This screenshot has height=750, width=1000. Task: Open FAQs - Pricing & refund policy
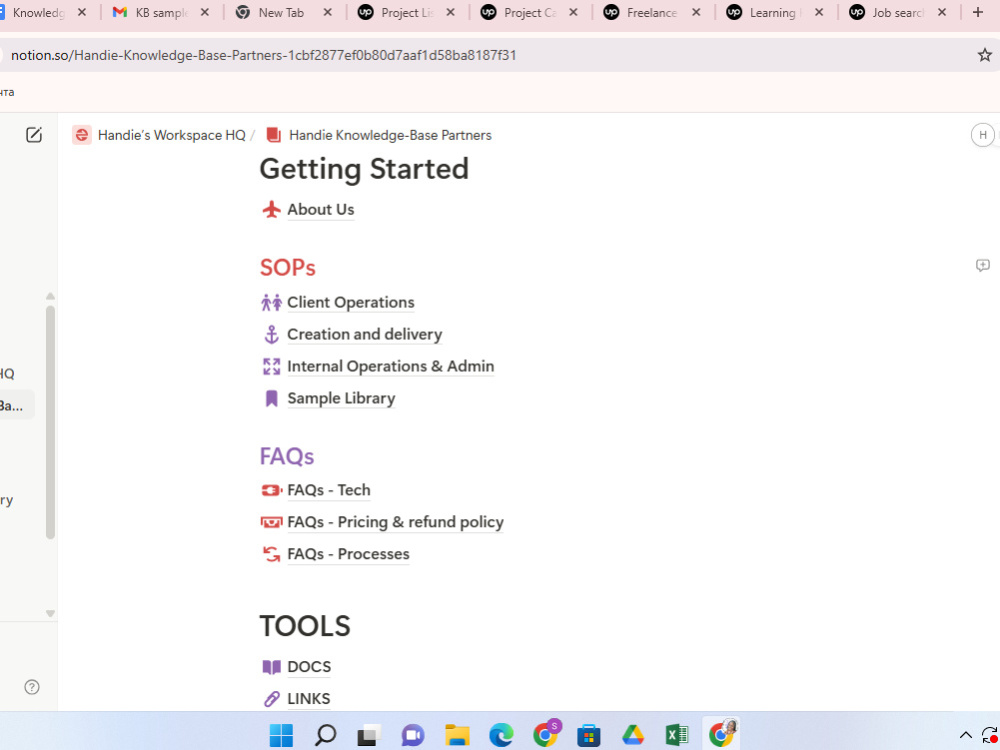click(395, 522)
